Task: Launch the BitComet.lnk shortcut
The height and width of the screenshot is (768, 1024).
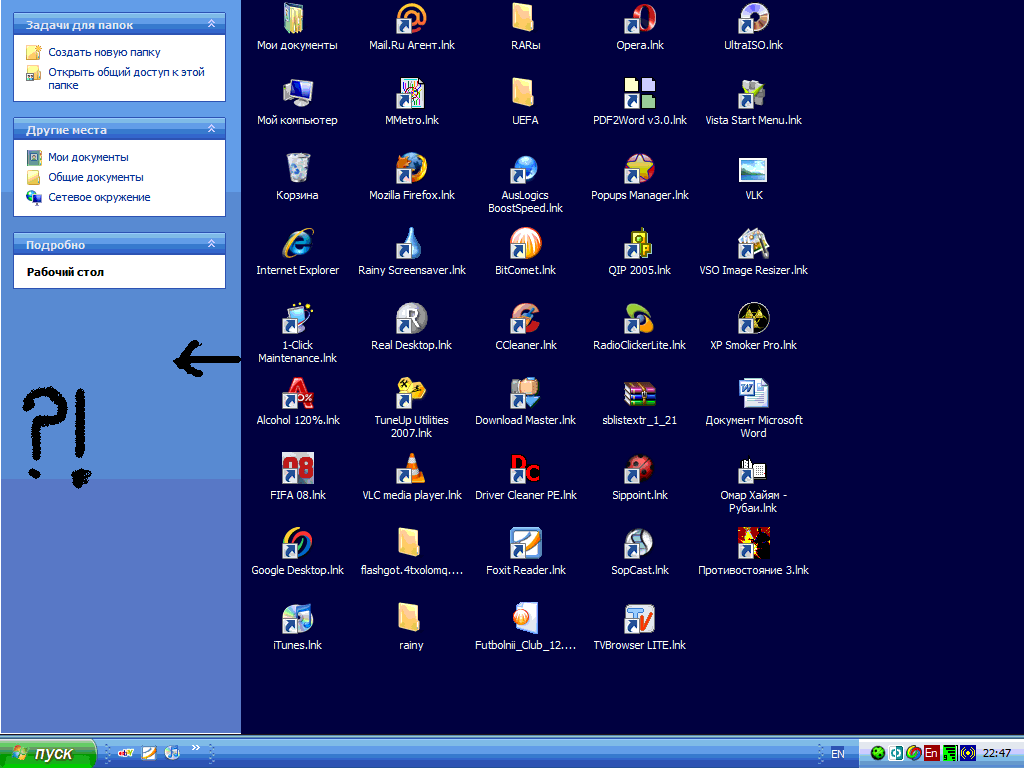Action: coord(525,244)
